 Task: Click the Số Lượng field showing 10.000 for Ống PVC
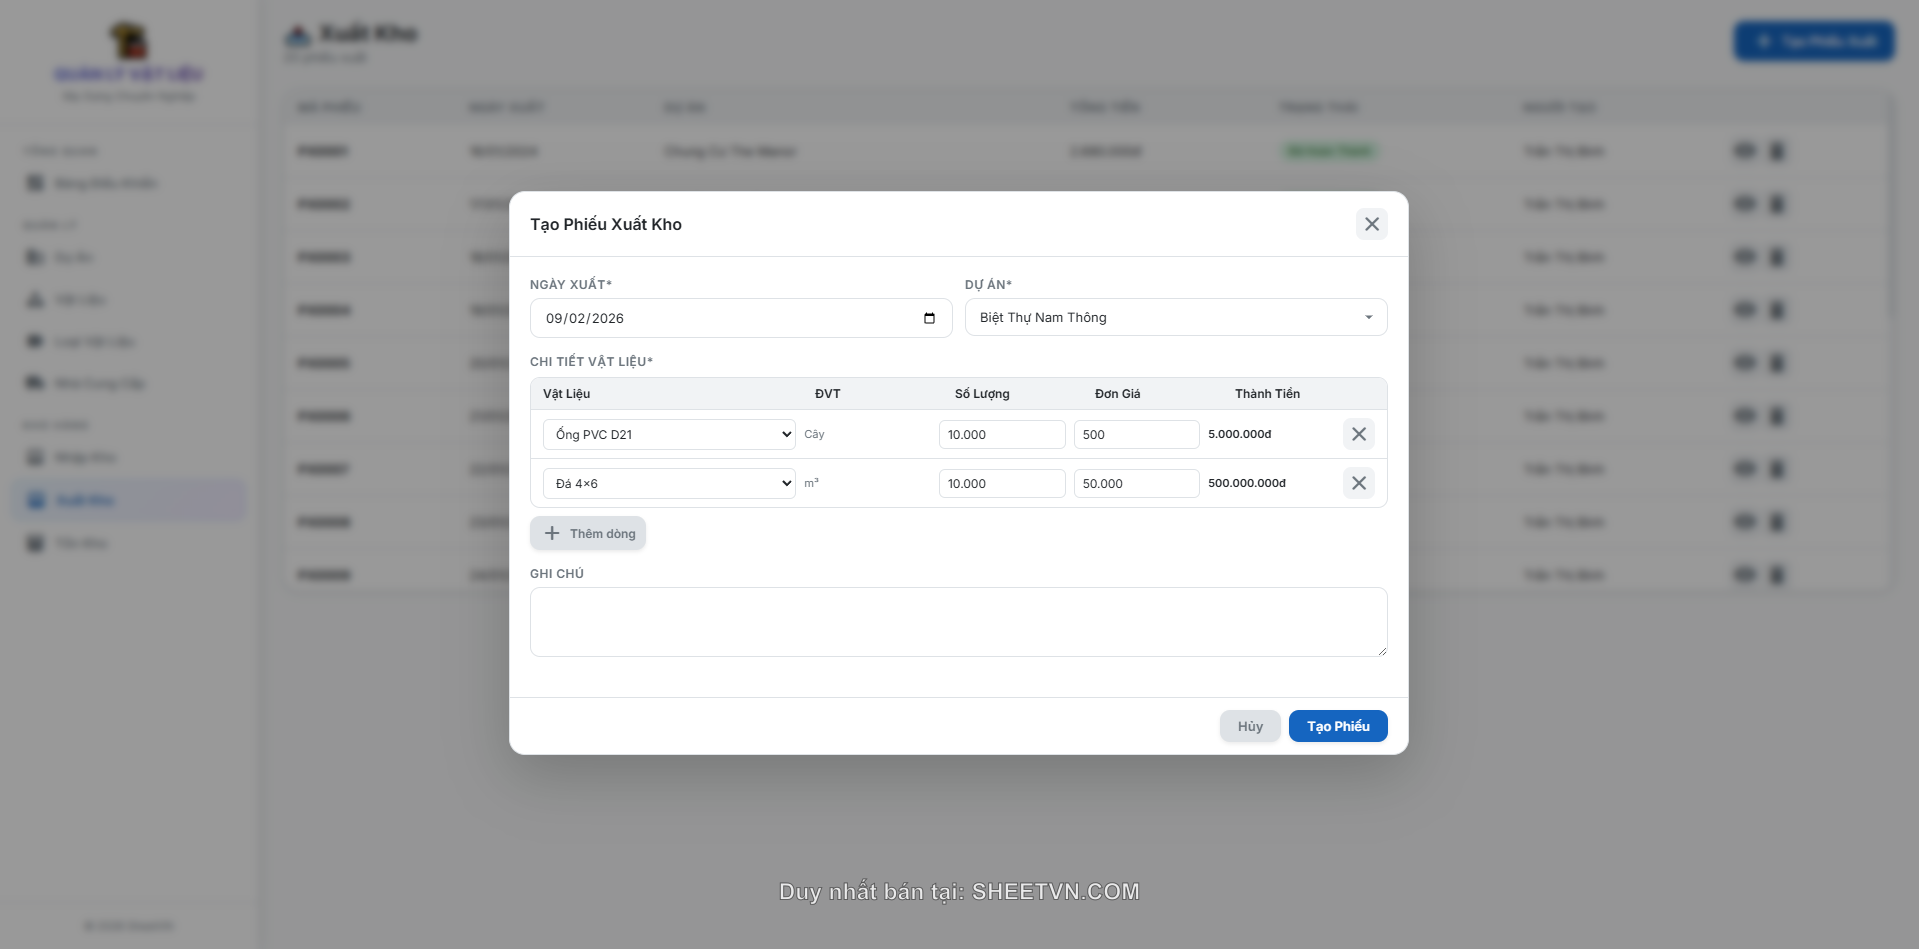pos(1001,434)
